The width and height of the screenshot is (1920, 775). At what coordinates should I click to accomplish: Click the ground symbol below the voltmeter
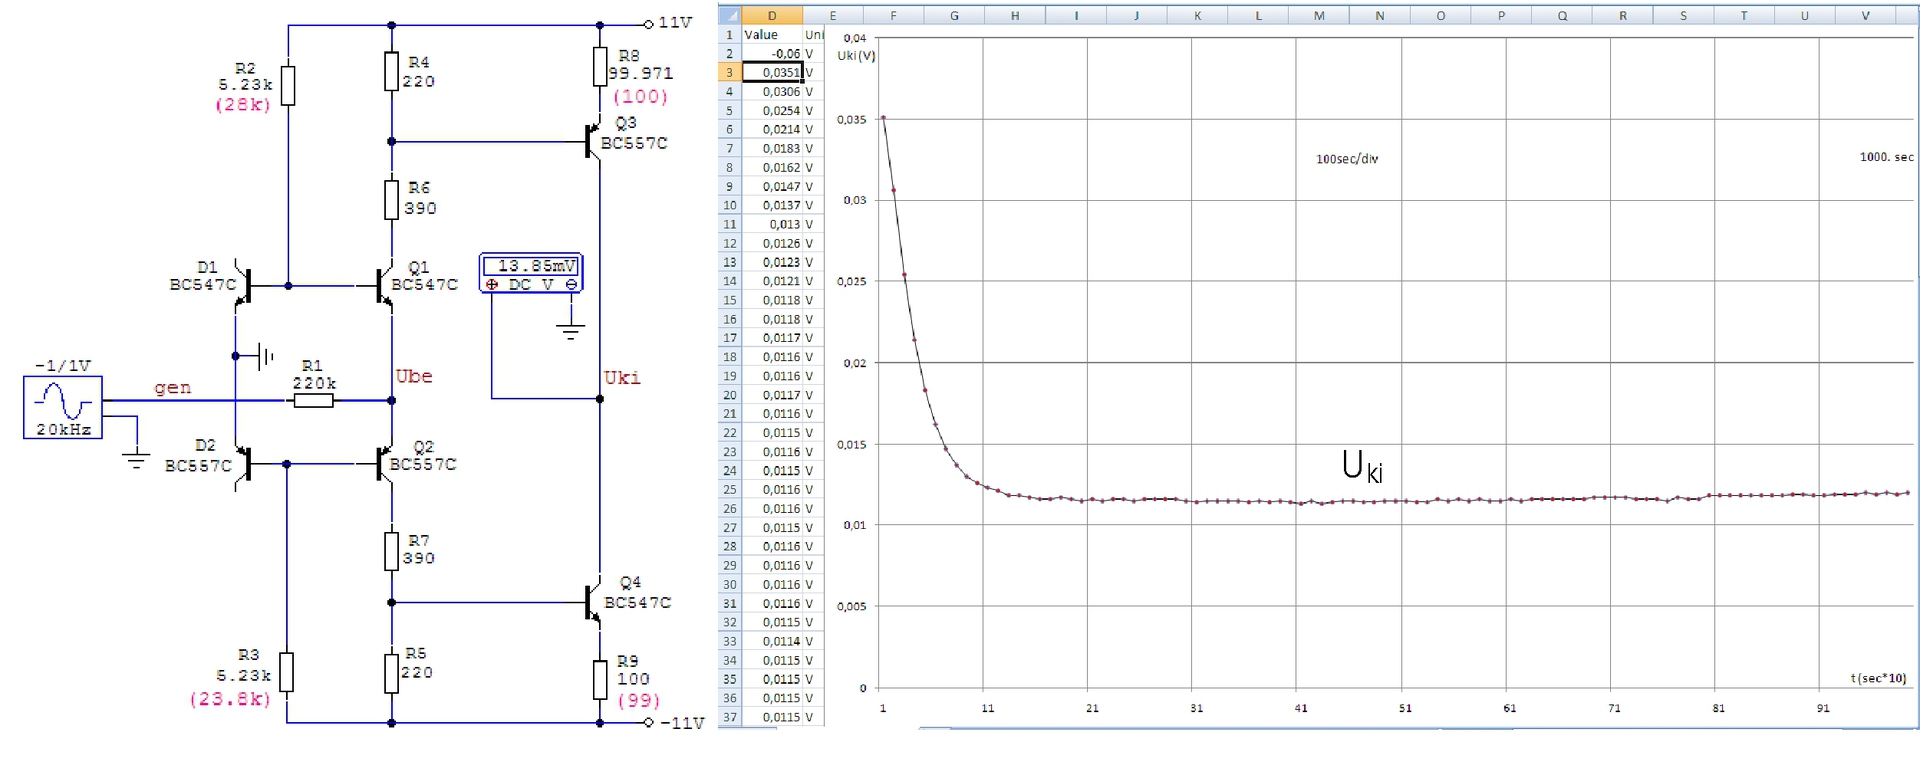[571, 331]
